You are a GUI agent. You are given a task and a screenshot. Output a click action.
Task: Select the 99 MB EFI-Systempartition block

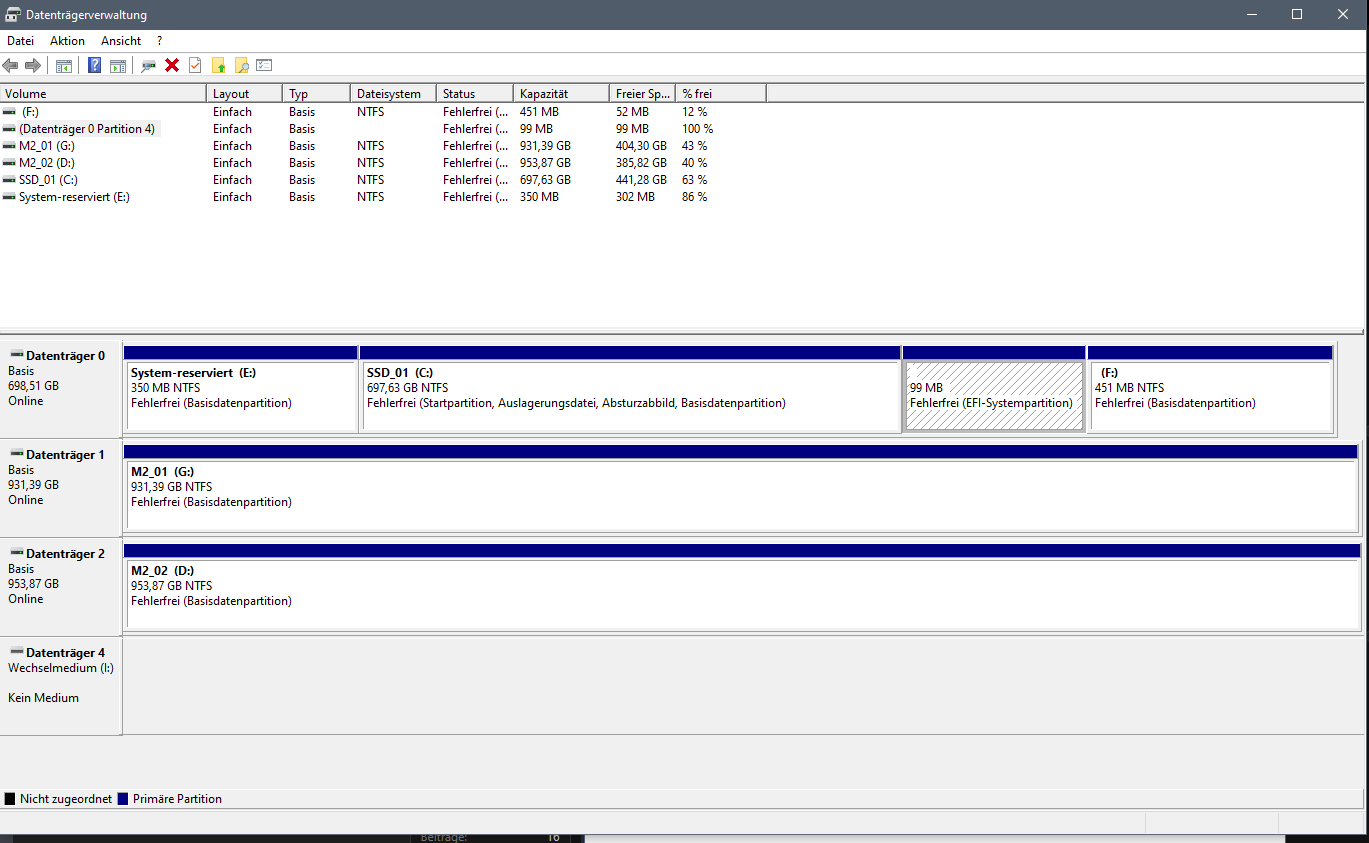994,390
